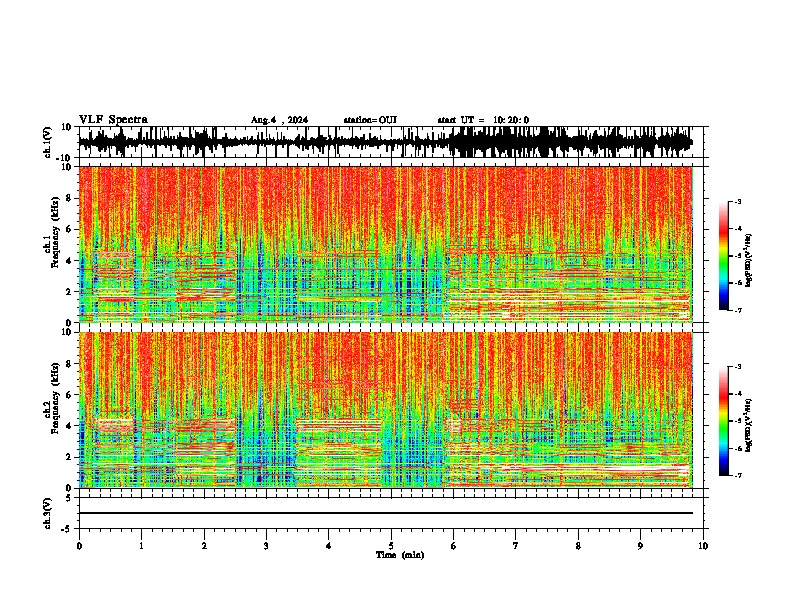Click time axis tick label "8"
Viewport: 792px width, 612px height.
tap(578, 546)
